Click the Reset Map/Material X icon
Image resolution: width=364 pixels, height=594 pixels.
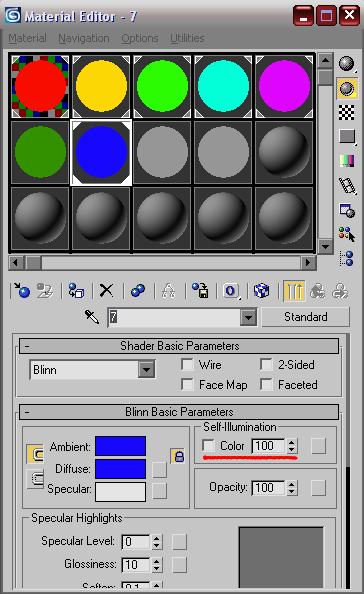click(106, 291)
